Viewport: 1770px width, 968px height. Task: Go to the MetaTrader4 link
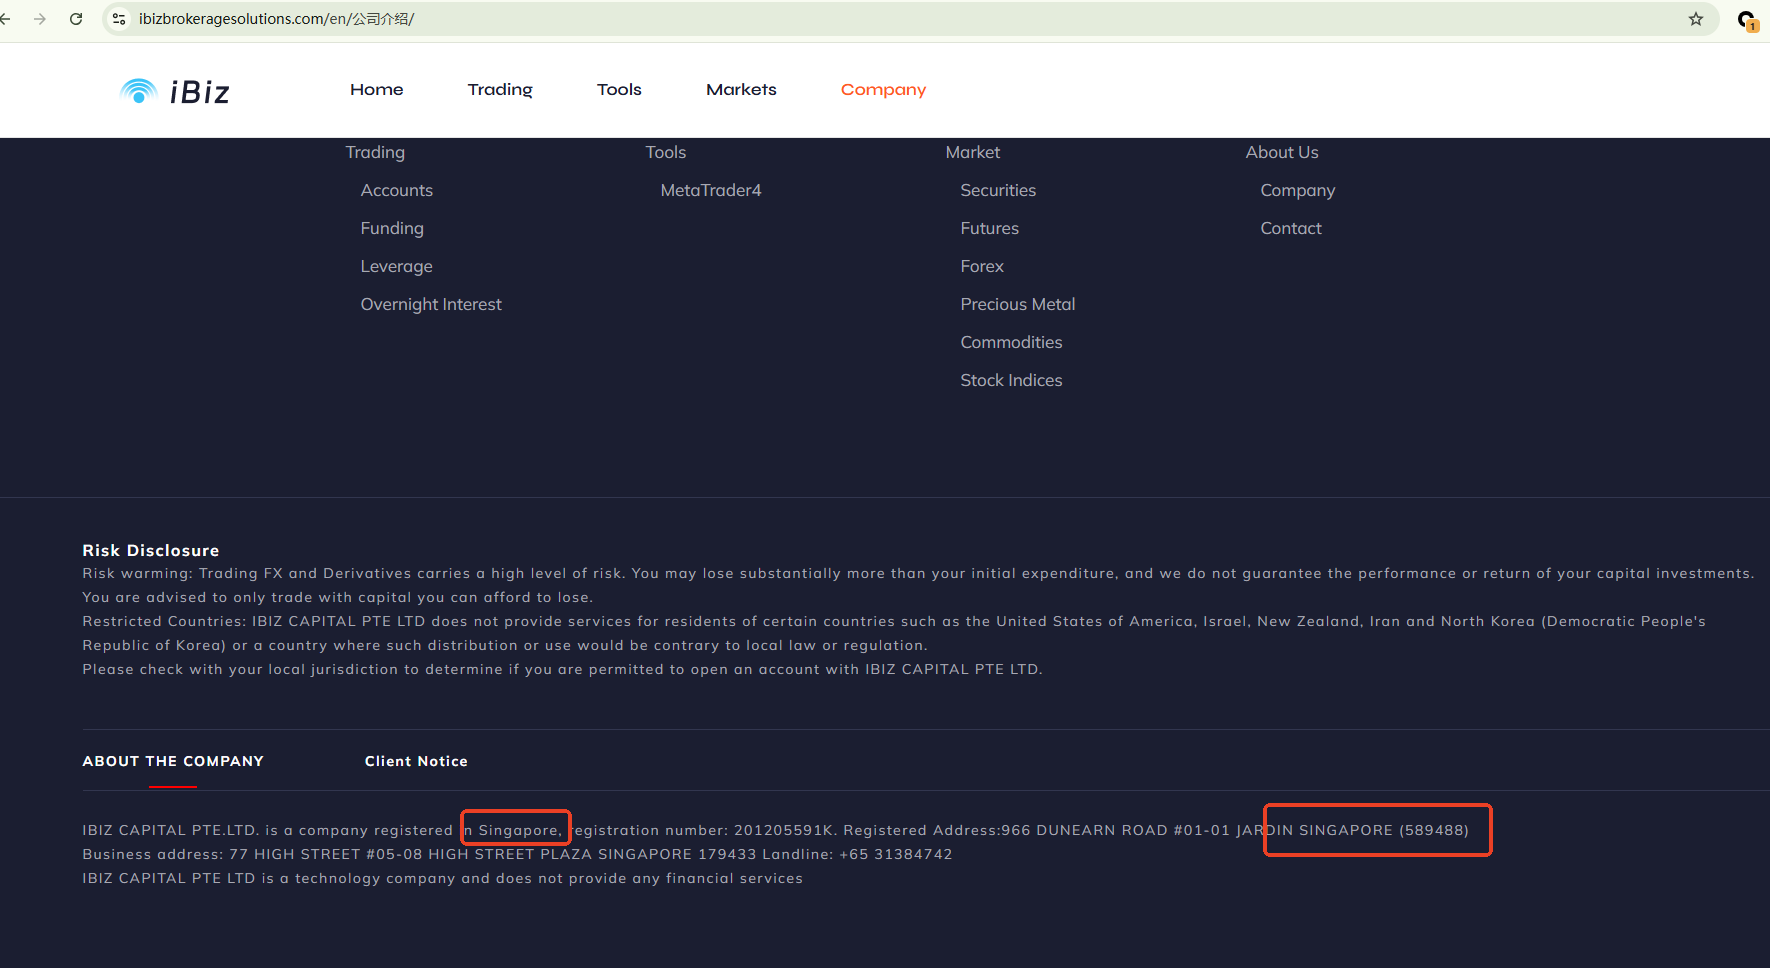coord(711,191)
